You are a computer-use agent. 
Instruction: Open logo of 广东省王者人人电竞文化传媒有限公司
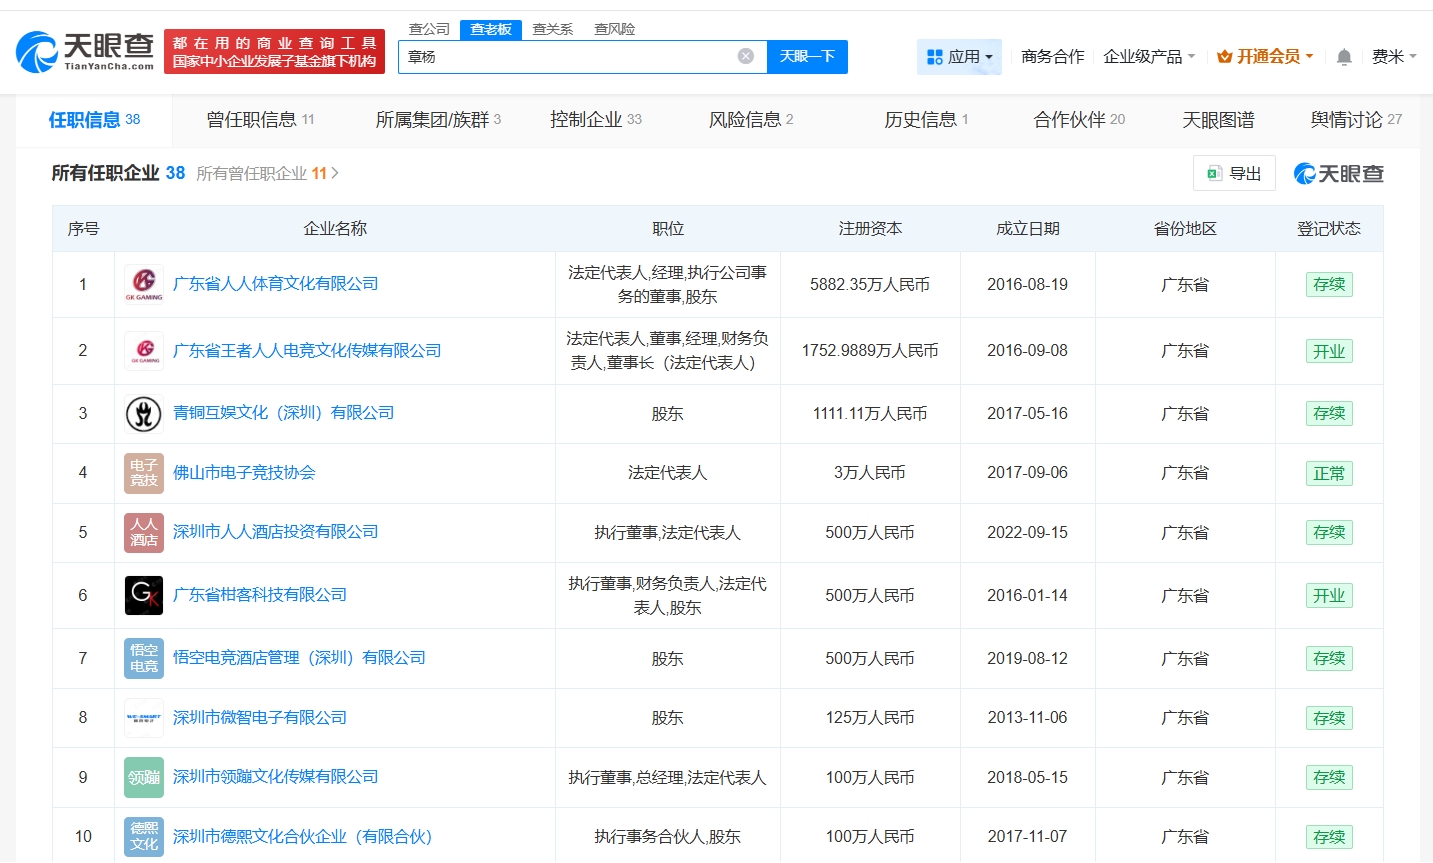(x=144, y=351)
